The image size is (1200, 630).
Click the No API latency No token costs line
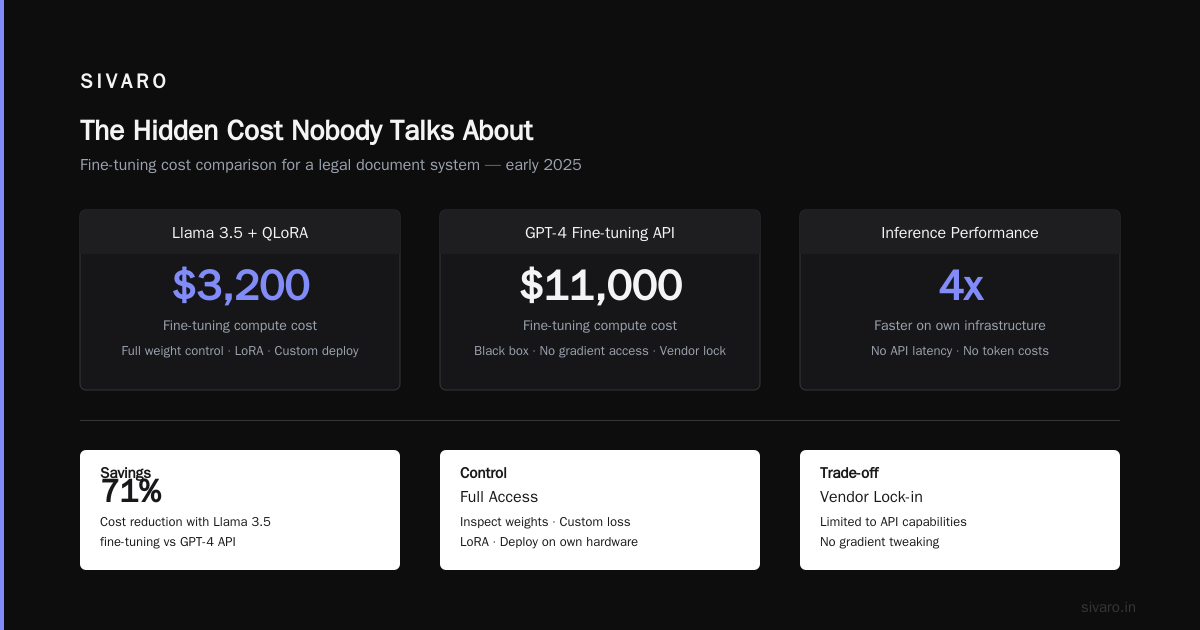(x=960, y=351)
